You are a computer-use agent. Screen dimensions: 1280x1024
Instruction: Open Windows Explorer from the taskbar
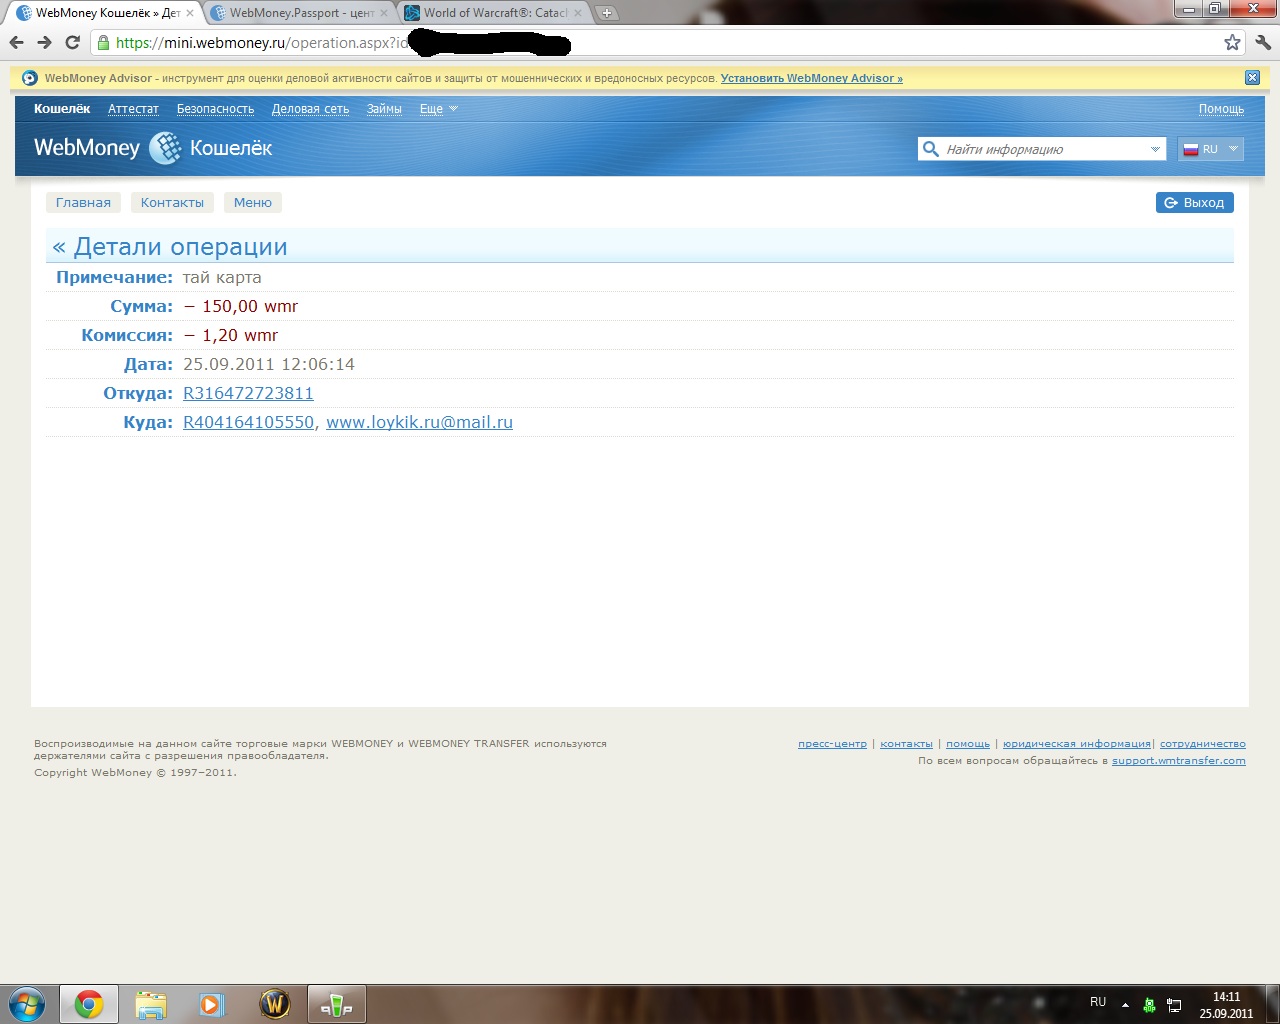[x=151, y=1004]
